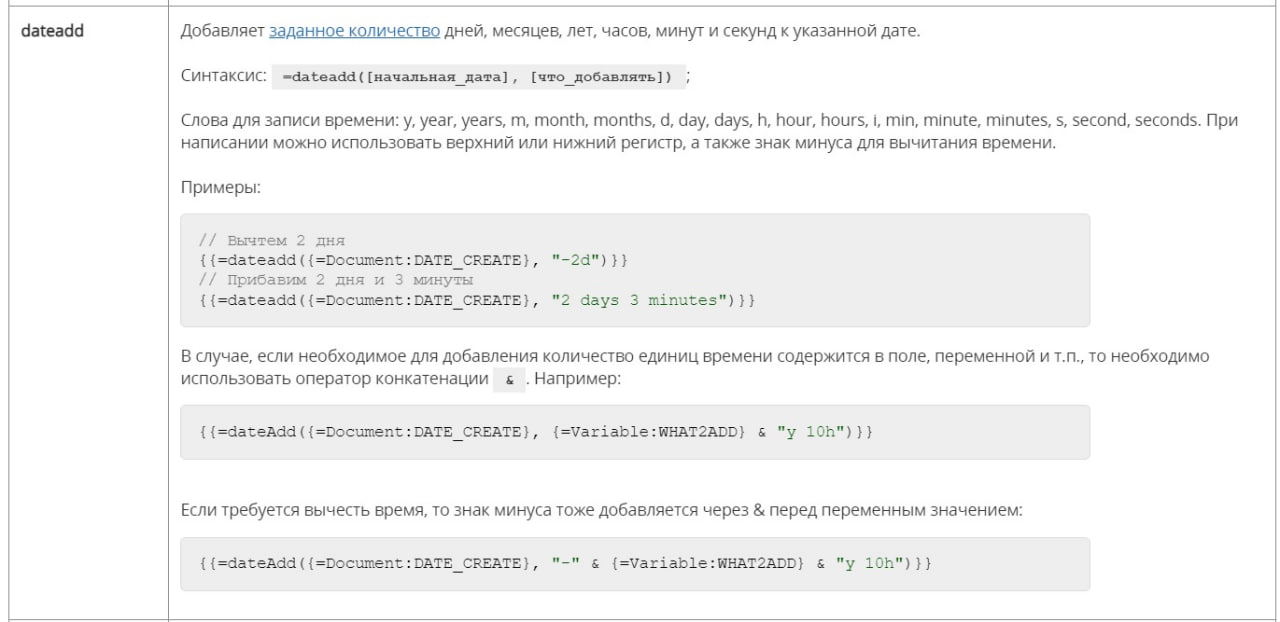The width and height of the screenshot is (1280, 622).
Task: Click the comment "// Вычтем 2 дня"
Action: click(x=271, y=241)
